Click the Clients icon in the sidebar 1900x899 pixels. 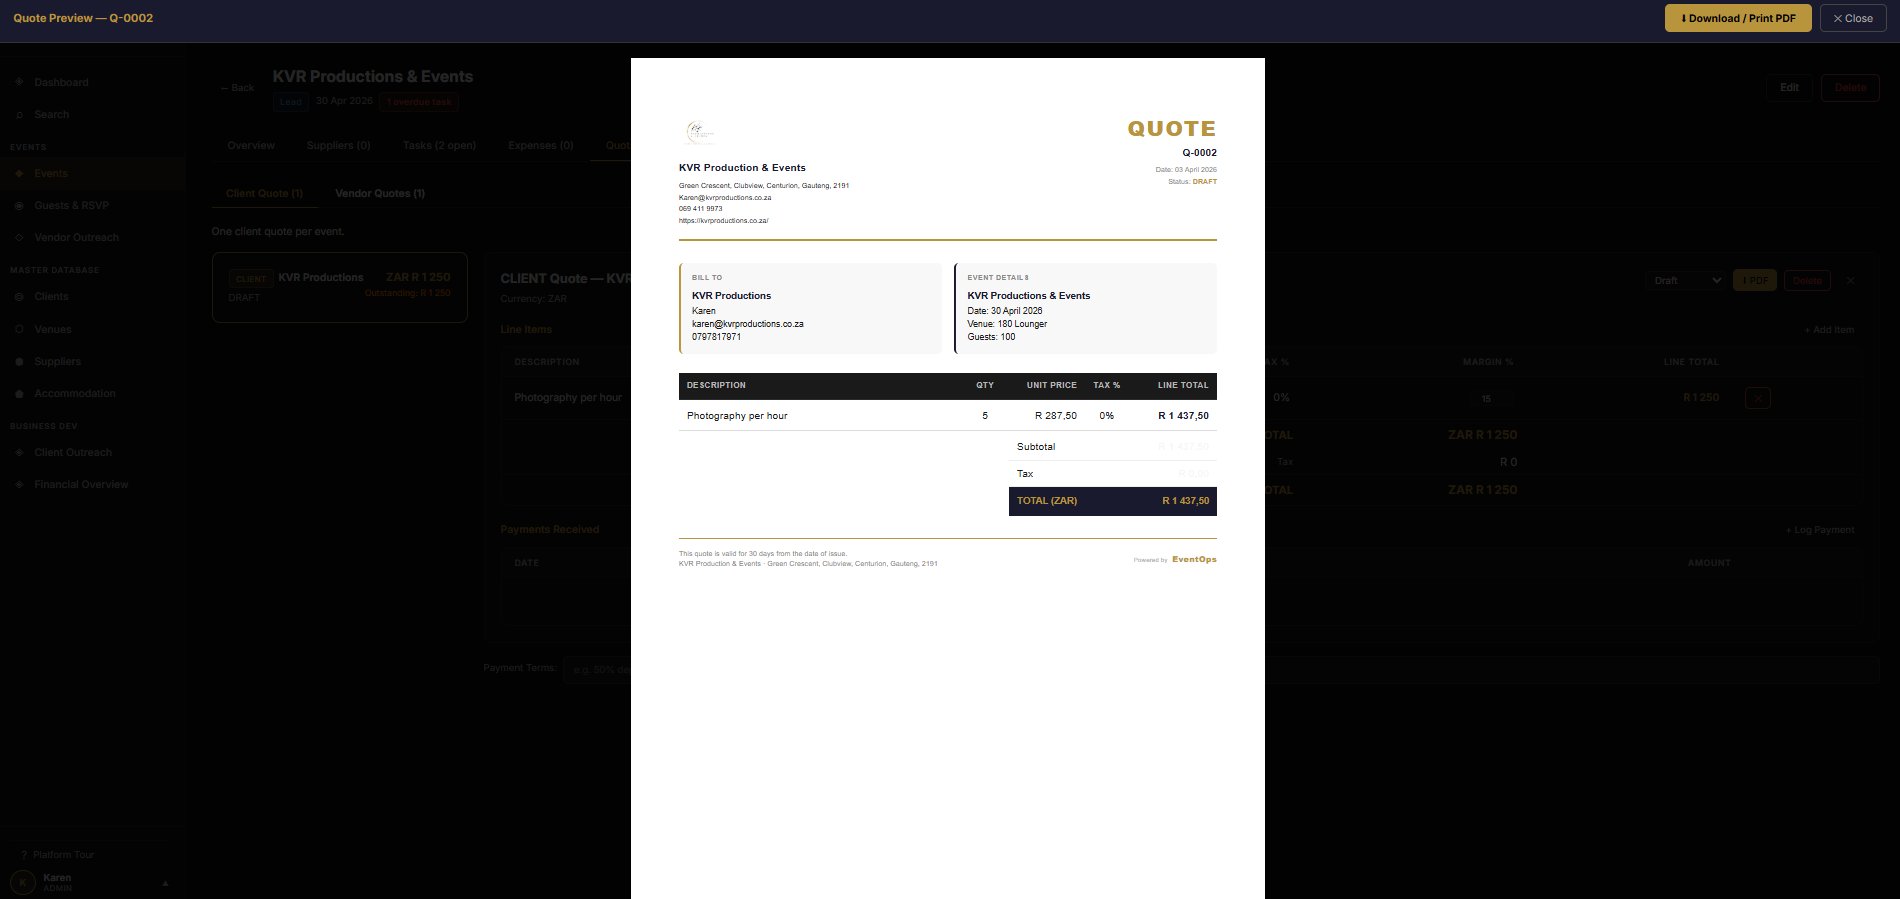click(19, 297)
